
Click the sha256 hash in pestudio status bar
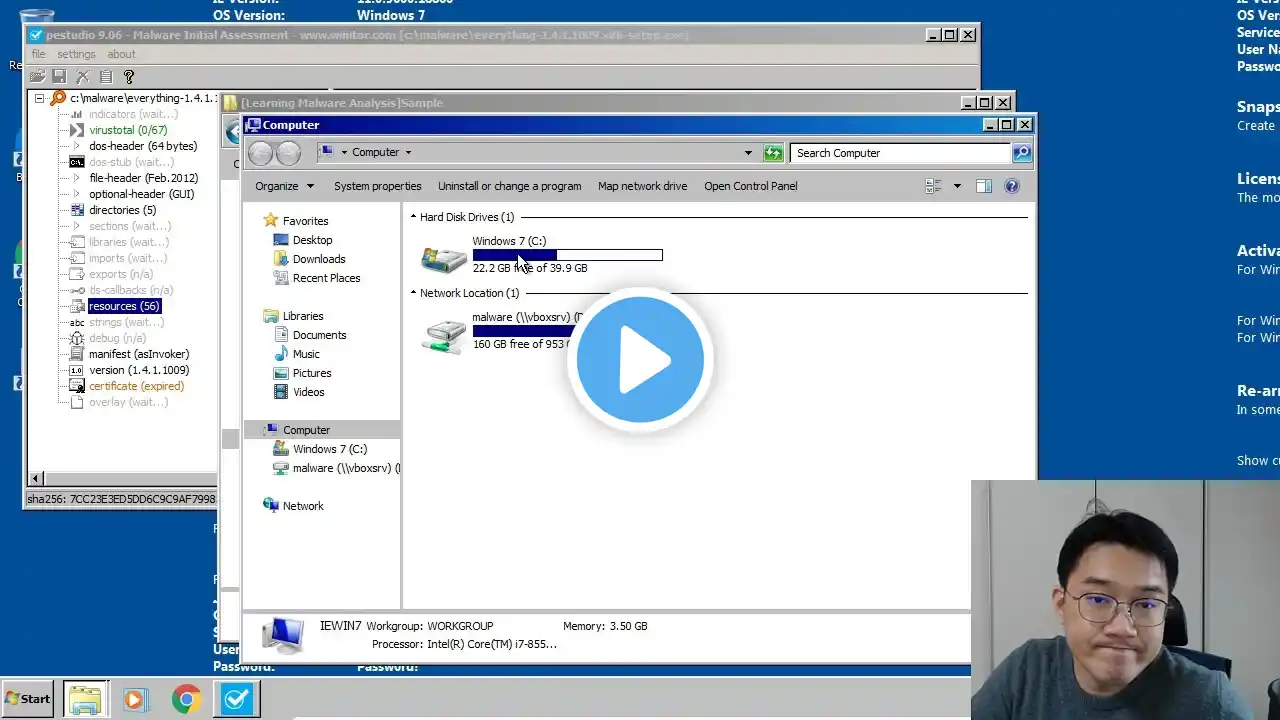pyautogui.click(x=121, y=499)
